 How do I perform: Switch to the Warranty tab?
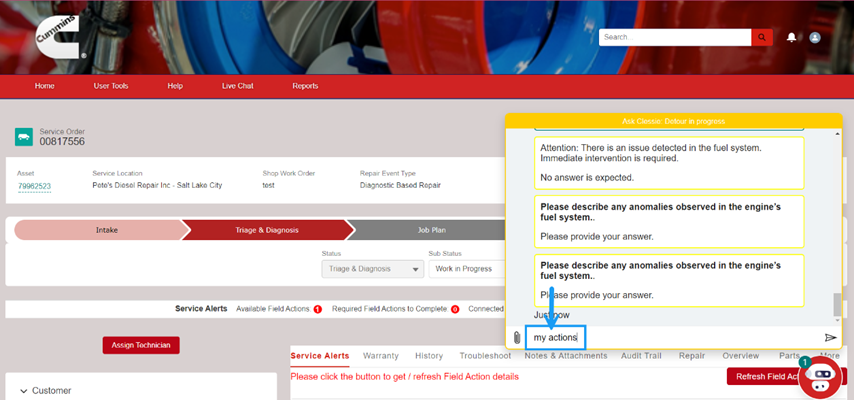pyautogui.click(x=381, y=356)
